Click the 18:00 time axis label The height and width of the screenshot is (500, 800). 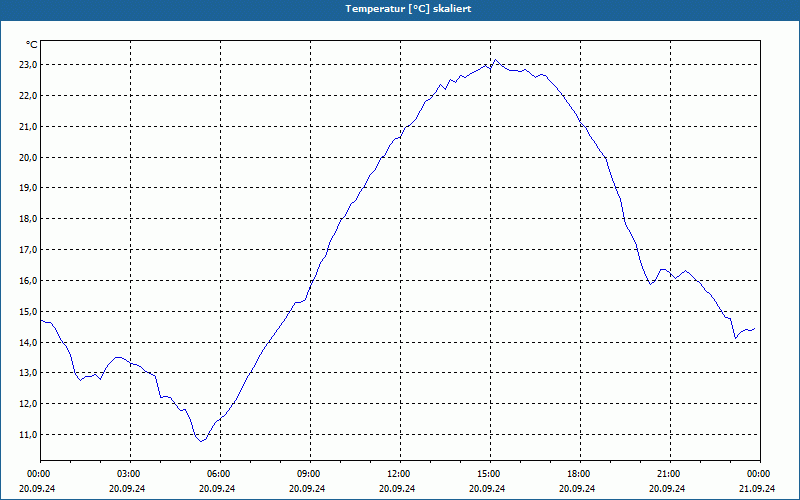tap(578, 474)
